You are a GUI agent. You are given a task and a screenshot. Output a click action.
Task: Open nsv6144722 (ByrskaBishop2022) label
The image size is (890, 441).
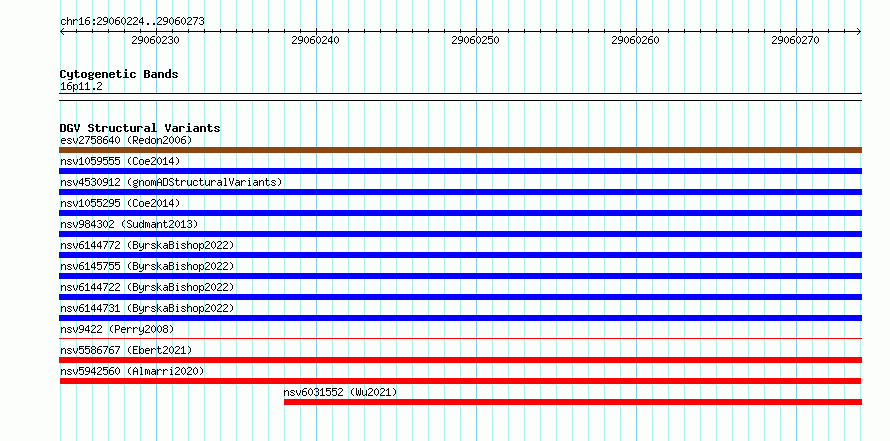tap(147, 287)
